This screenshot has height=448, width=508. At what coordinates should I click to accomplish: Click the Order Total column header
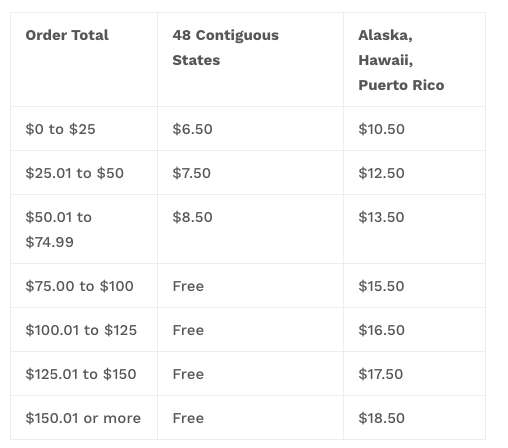(x=67, y=35)
